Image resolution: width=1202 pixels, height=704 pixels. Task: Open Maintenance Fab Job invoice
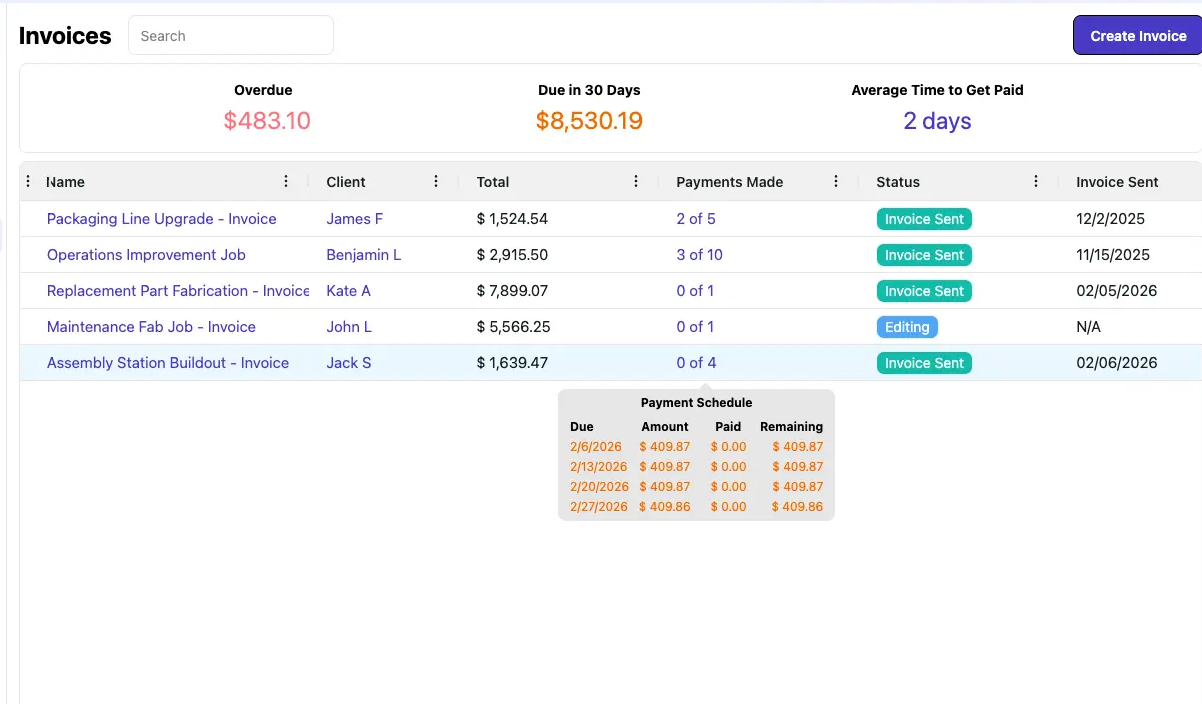click(151, 327)
